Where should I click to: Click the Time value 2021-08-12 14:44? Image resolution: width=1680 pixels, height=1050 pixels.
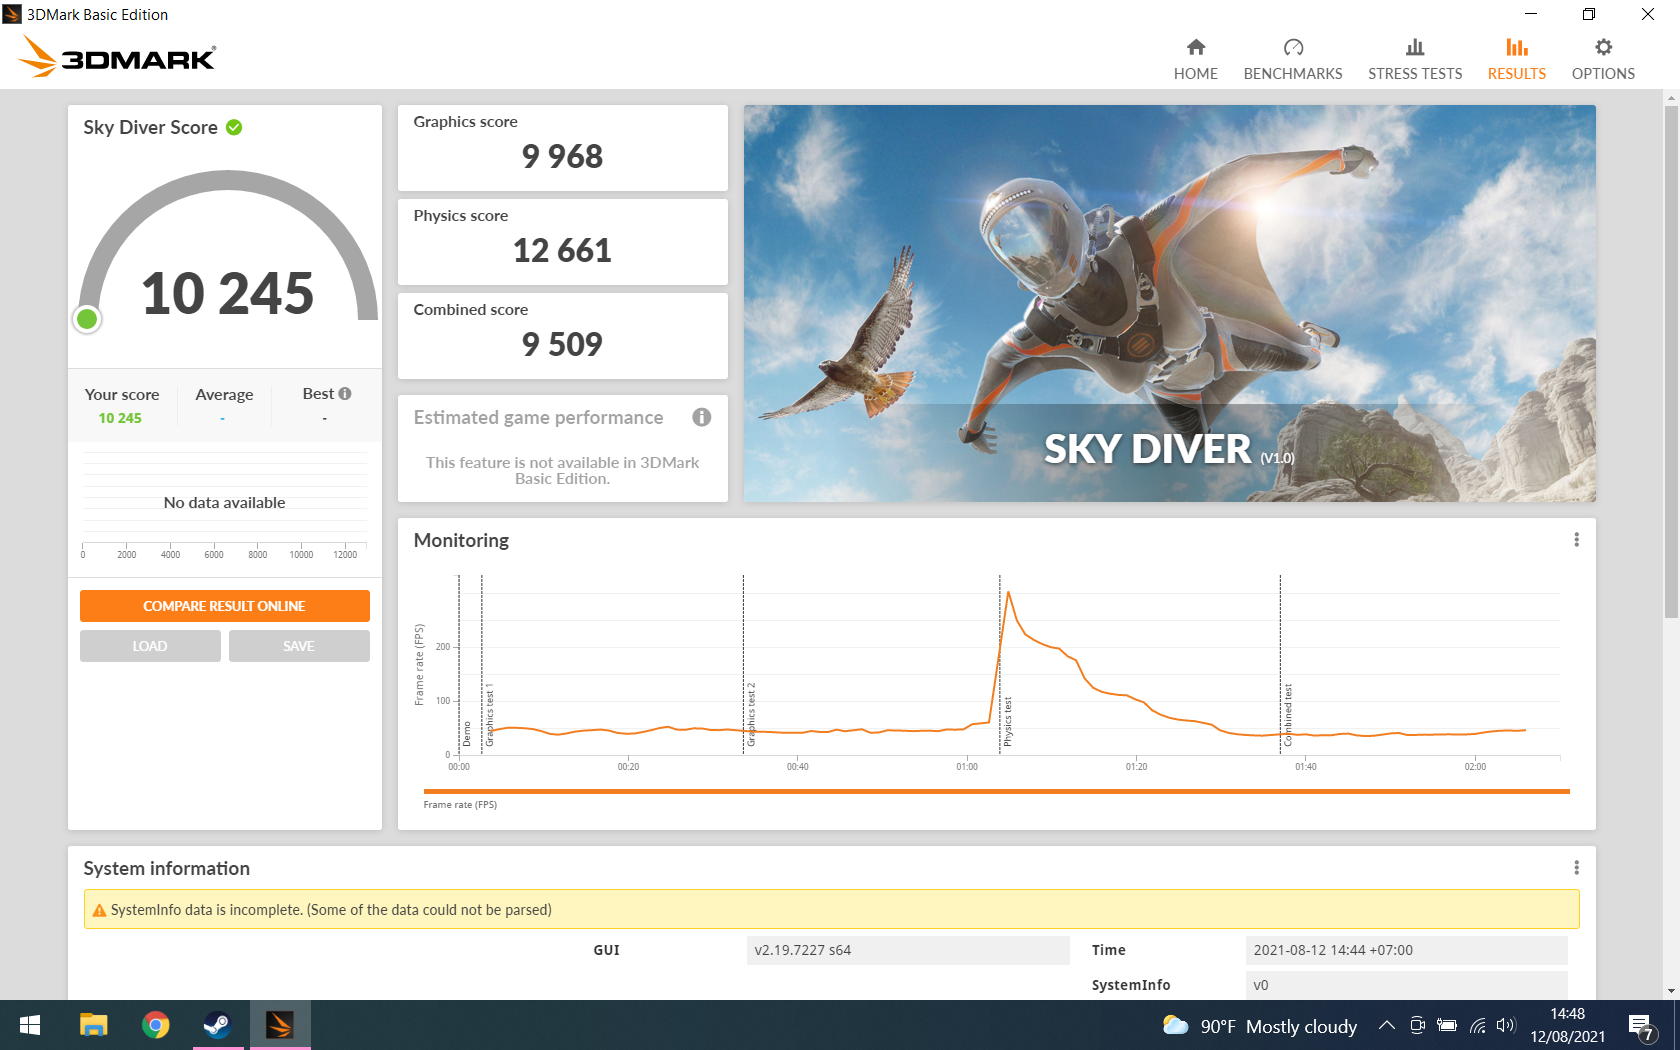point(1407,950)
